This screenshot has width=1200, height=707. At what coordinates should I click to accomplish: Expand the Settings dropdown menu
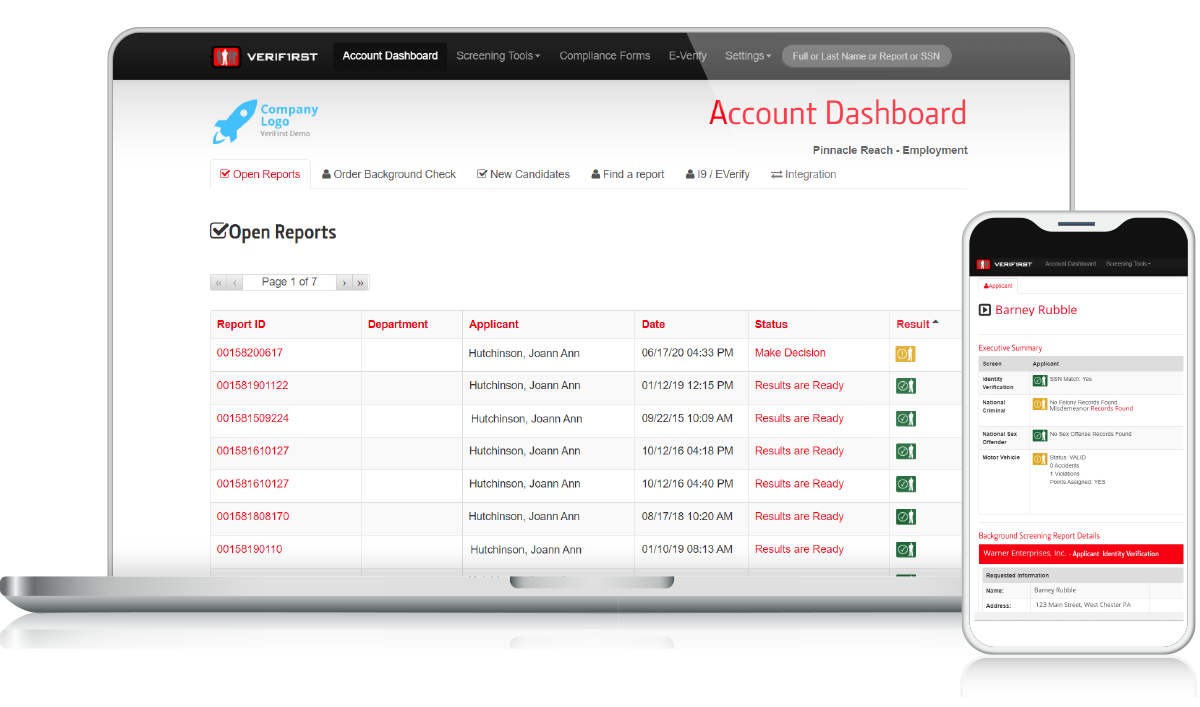(x=748, y=55)
